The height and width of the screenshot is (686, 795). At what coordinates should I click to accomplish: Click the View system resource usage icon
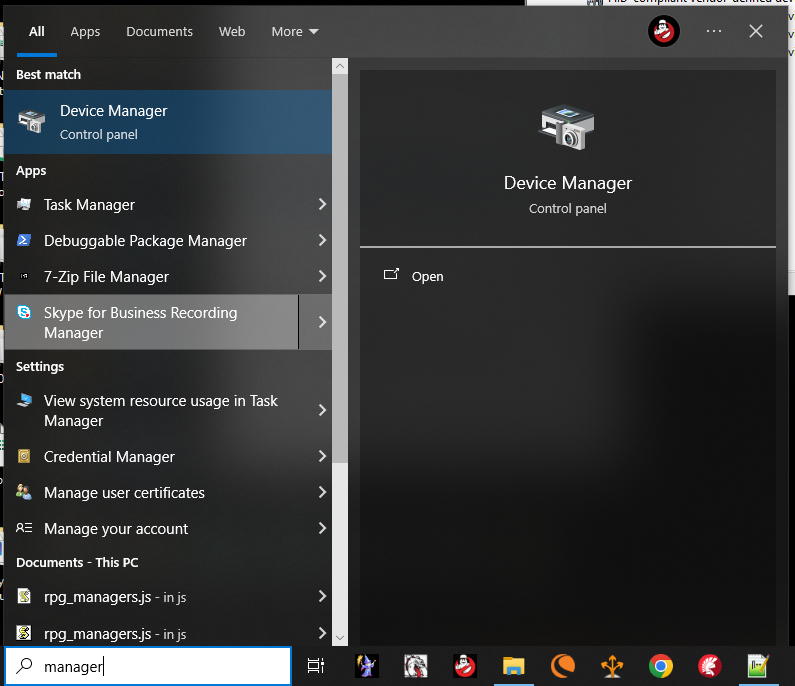[x=24, y=400]
